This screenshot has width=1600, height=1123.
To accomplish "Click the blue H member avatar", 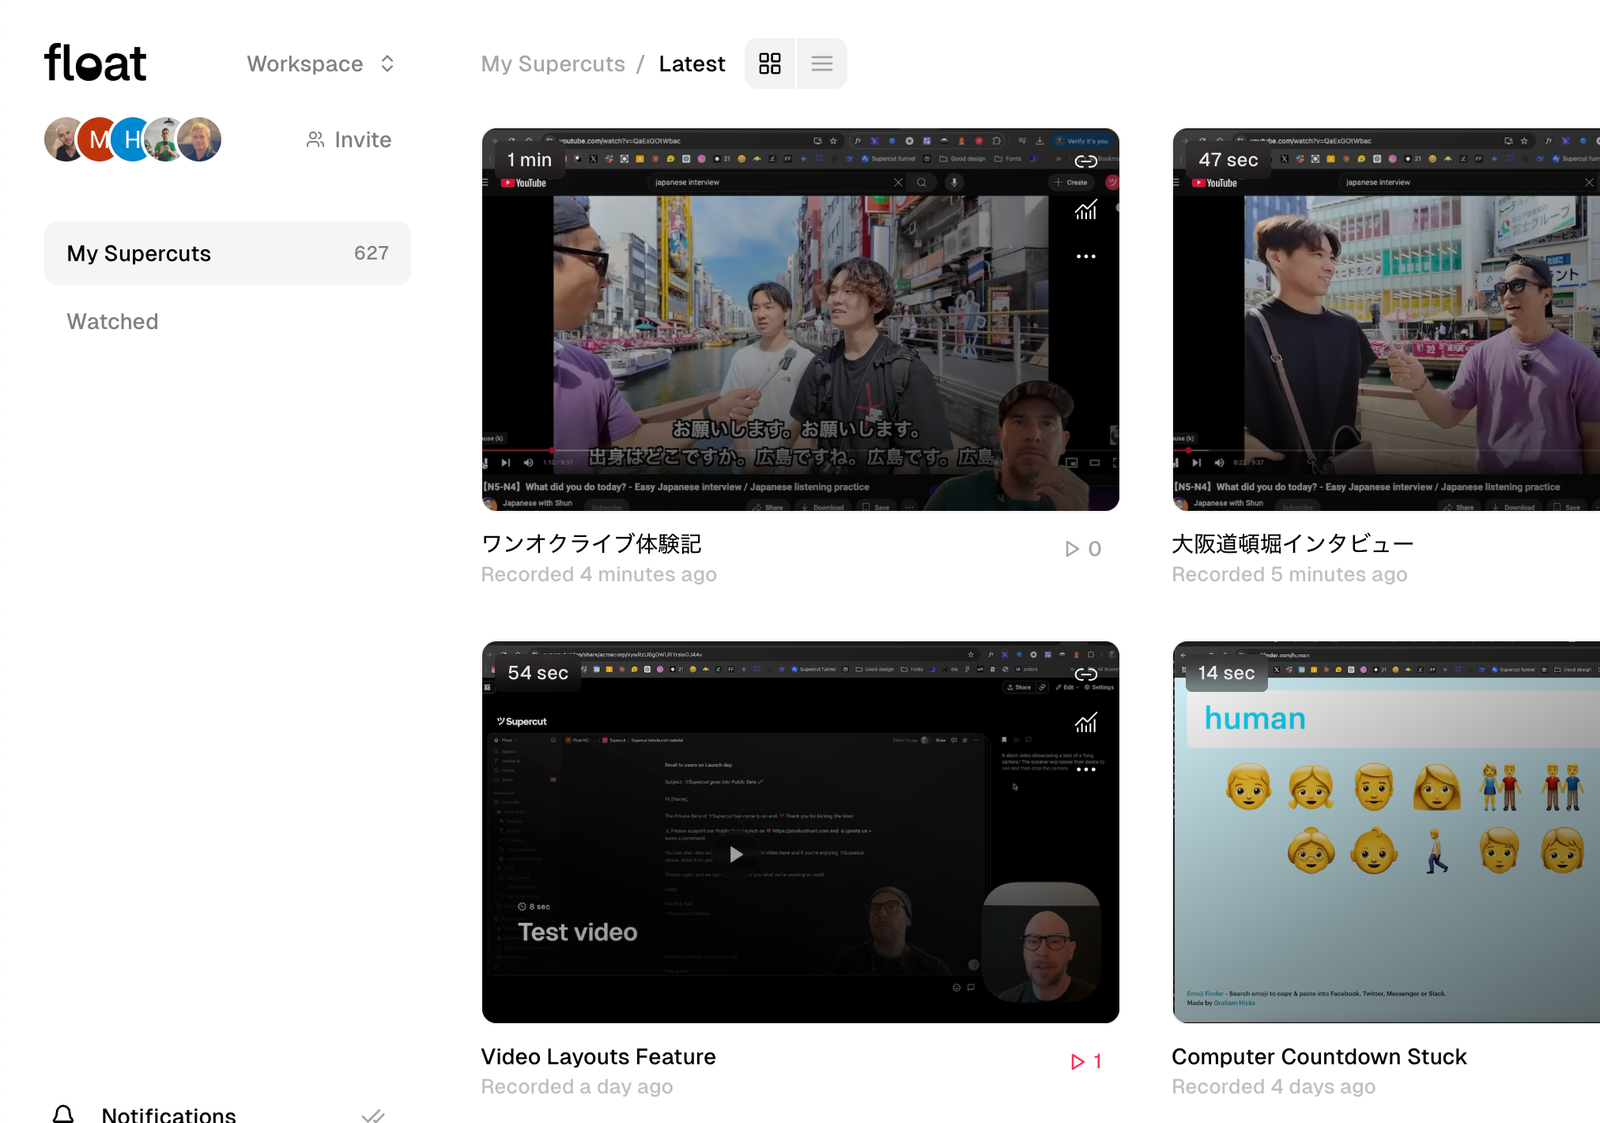I will click(x=132, y=140).
